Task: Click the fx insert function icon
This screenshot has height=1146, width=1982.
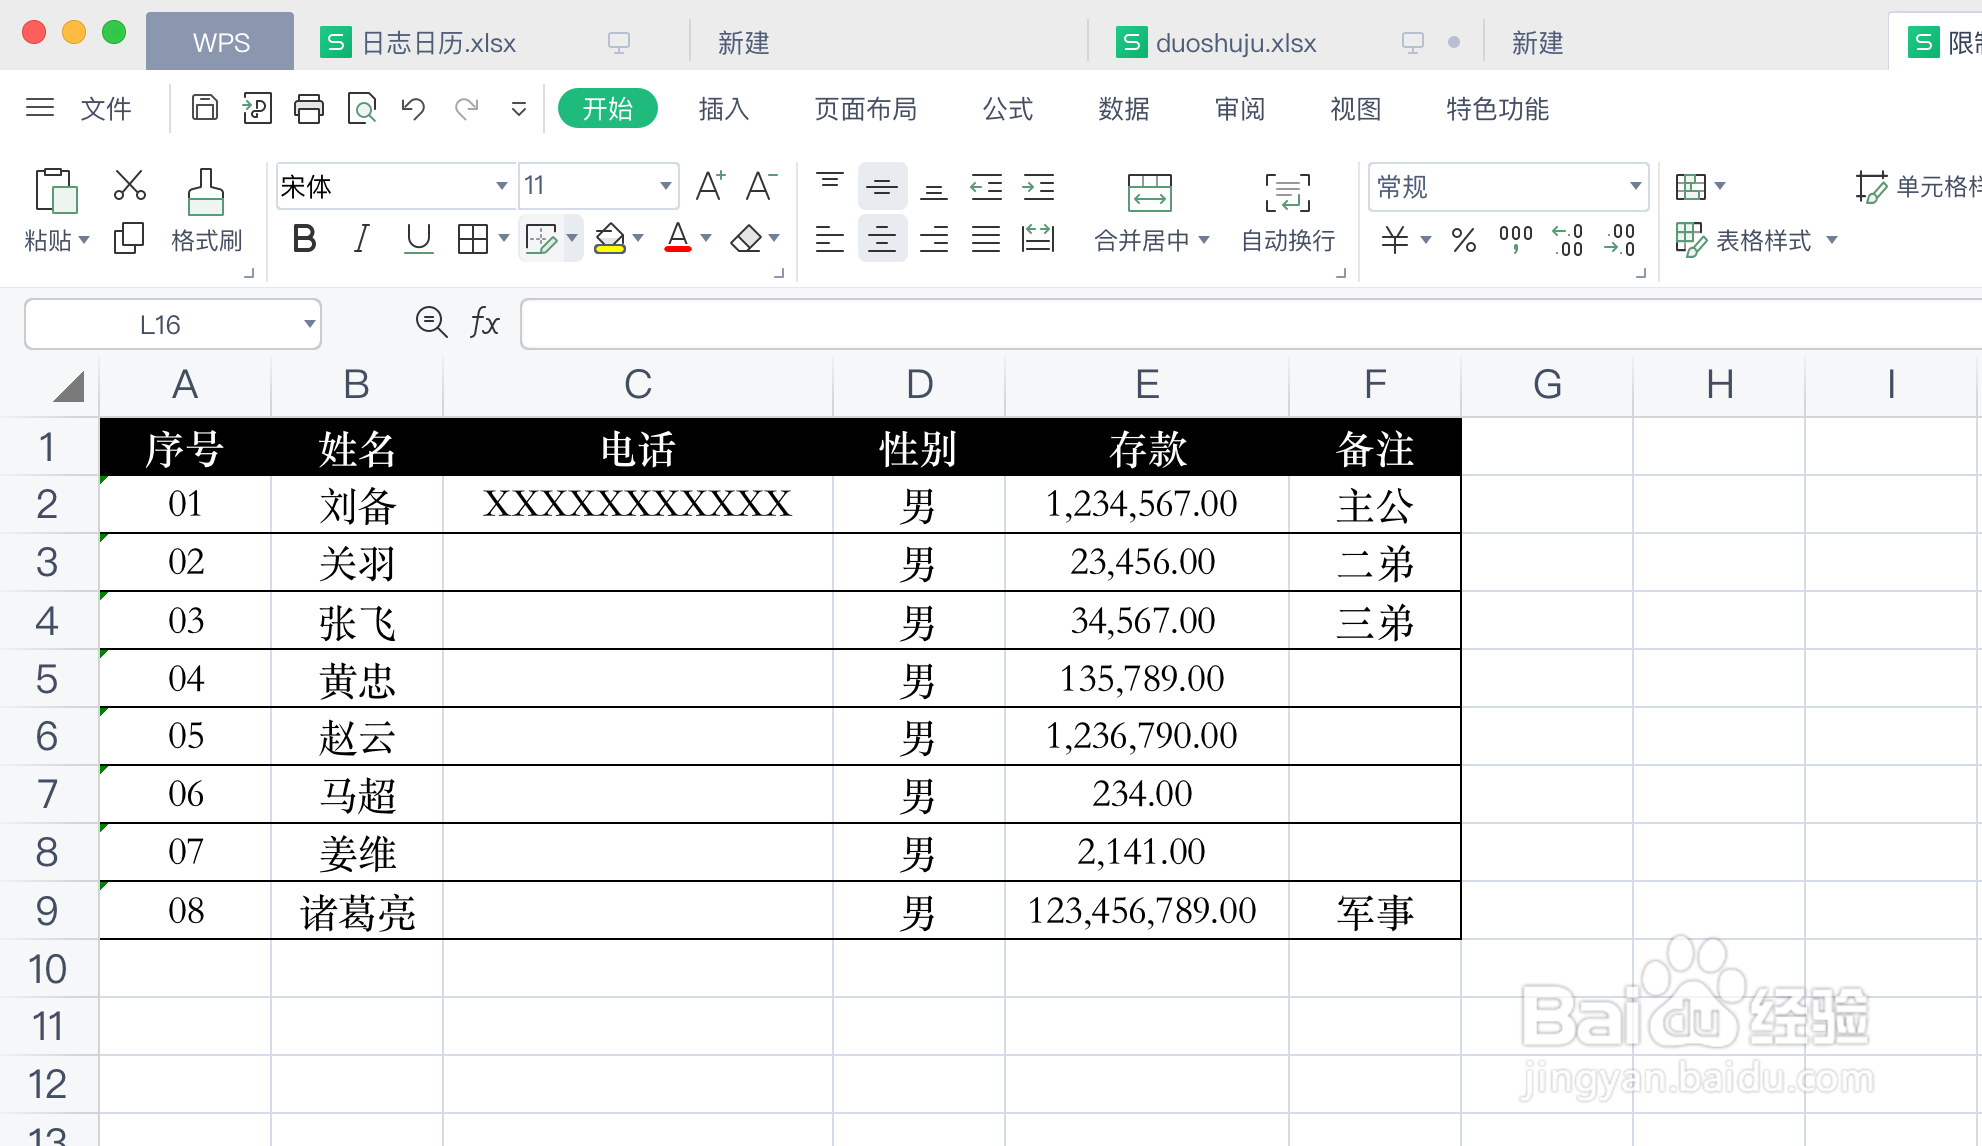Action: click(485, 322)
